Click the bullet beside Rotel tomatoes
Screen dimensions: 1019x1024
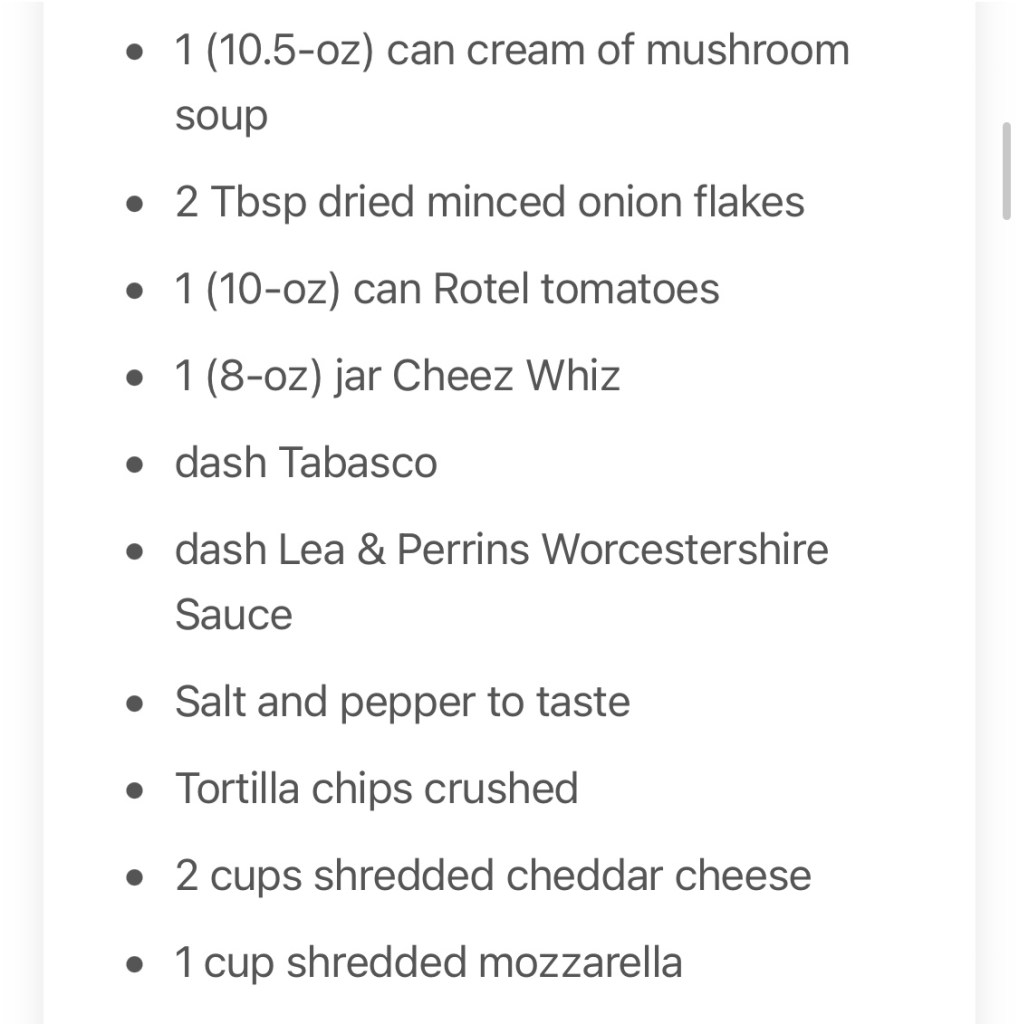coord(136,291)
